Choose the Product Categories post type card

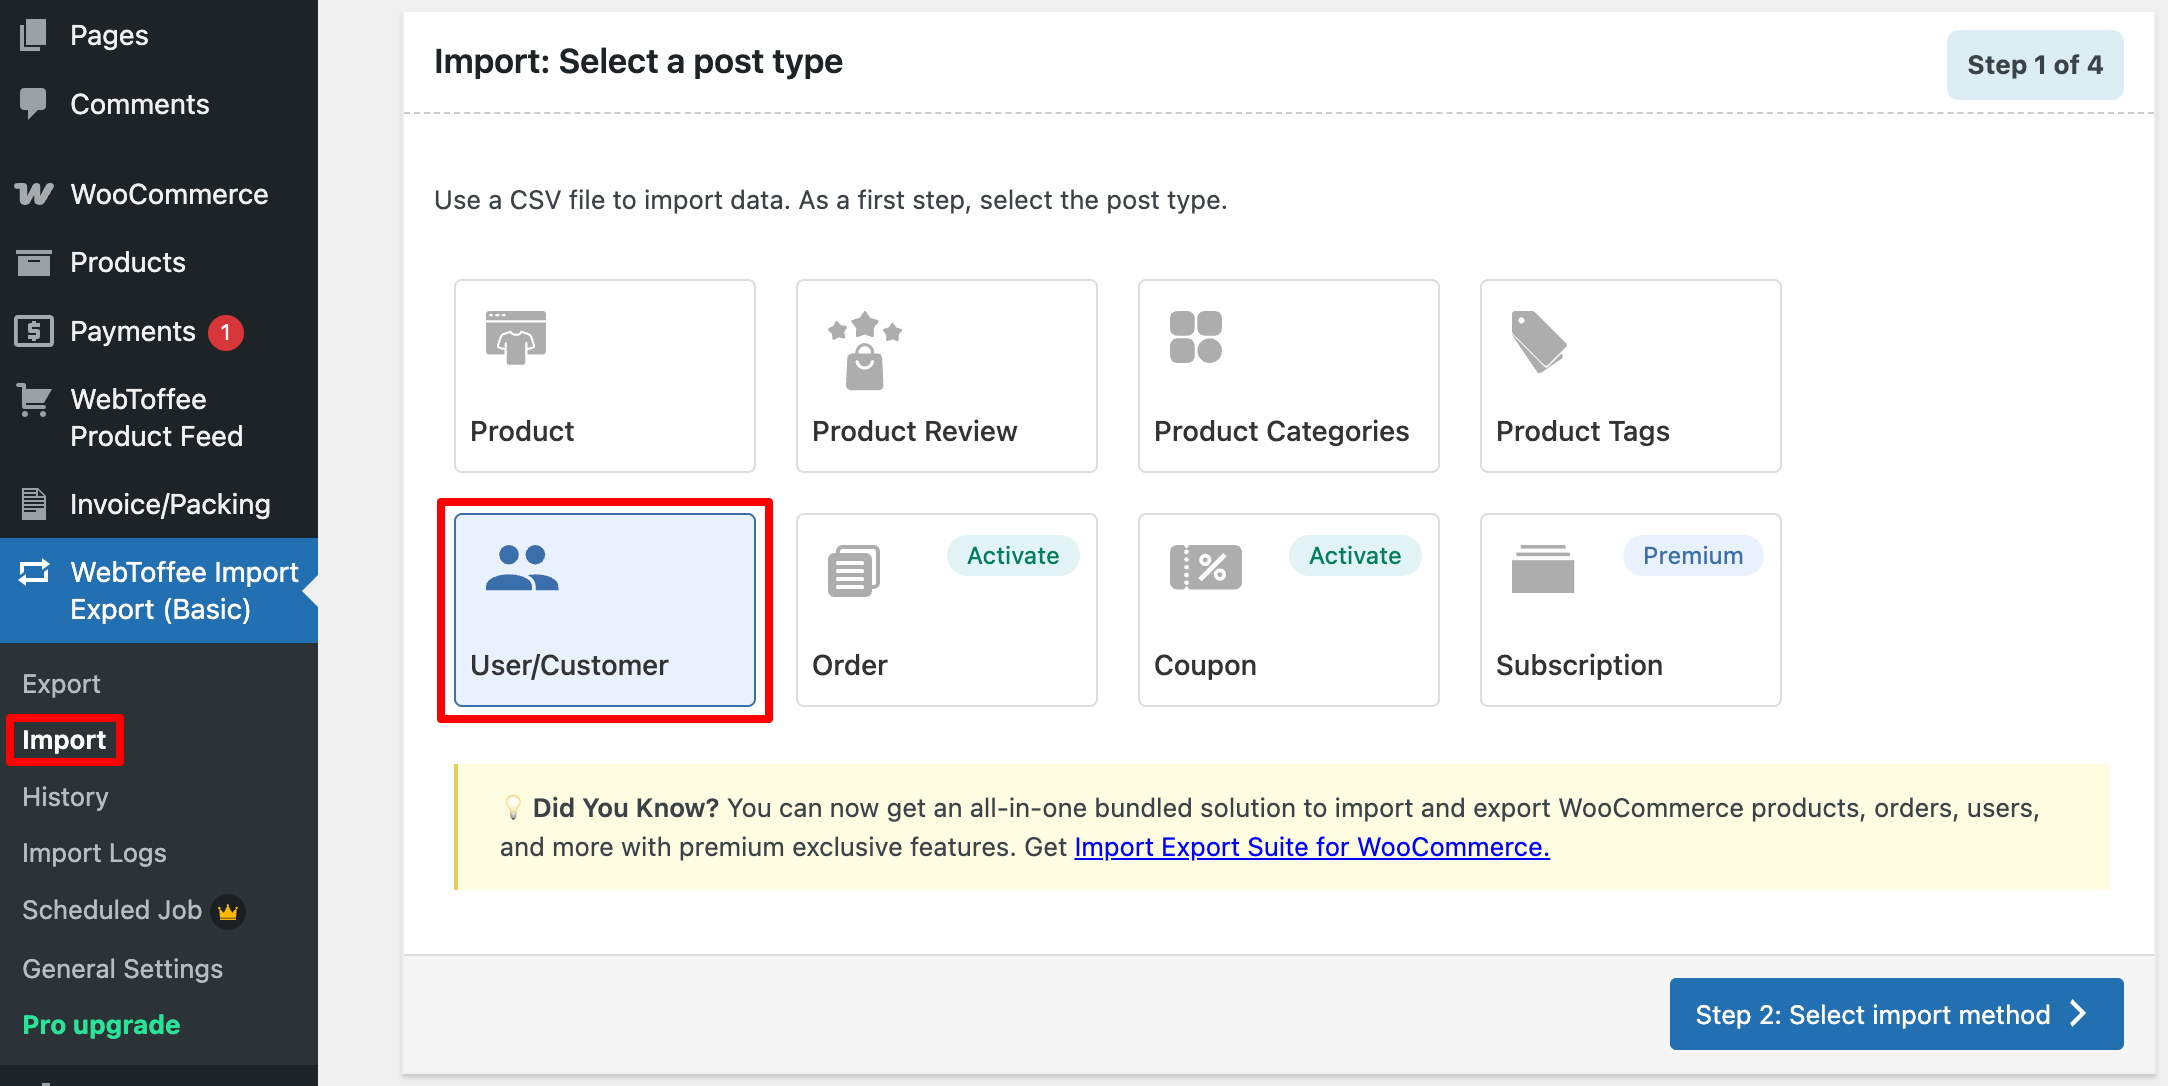[x=1289, y=376]
